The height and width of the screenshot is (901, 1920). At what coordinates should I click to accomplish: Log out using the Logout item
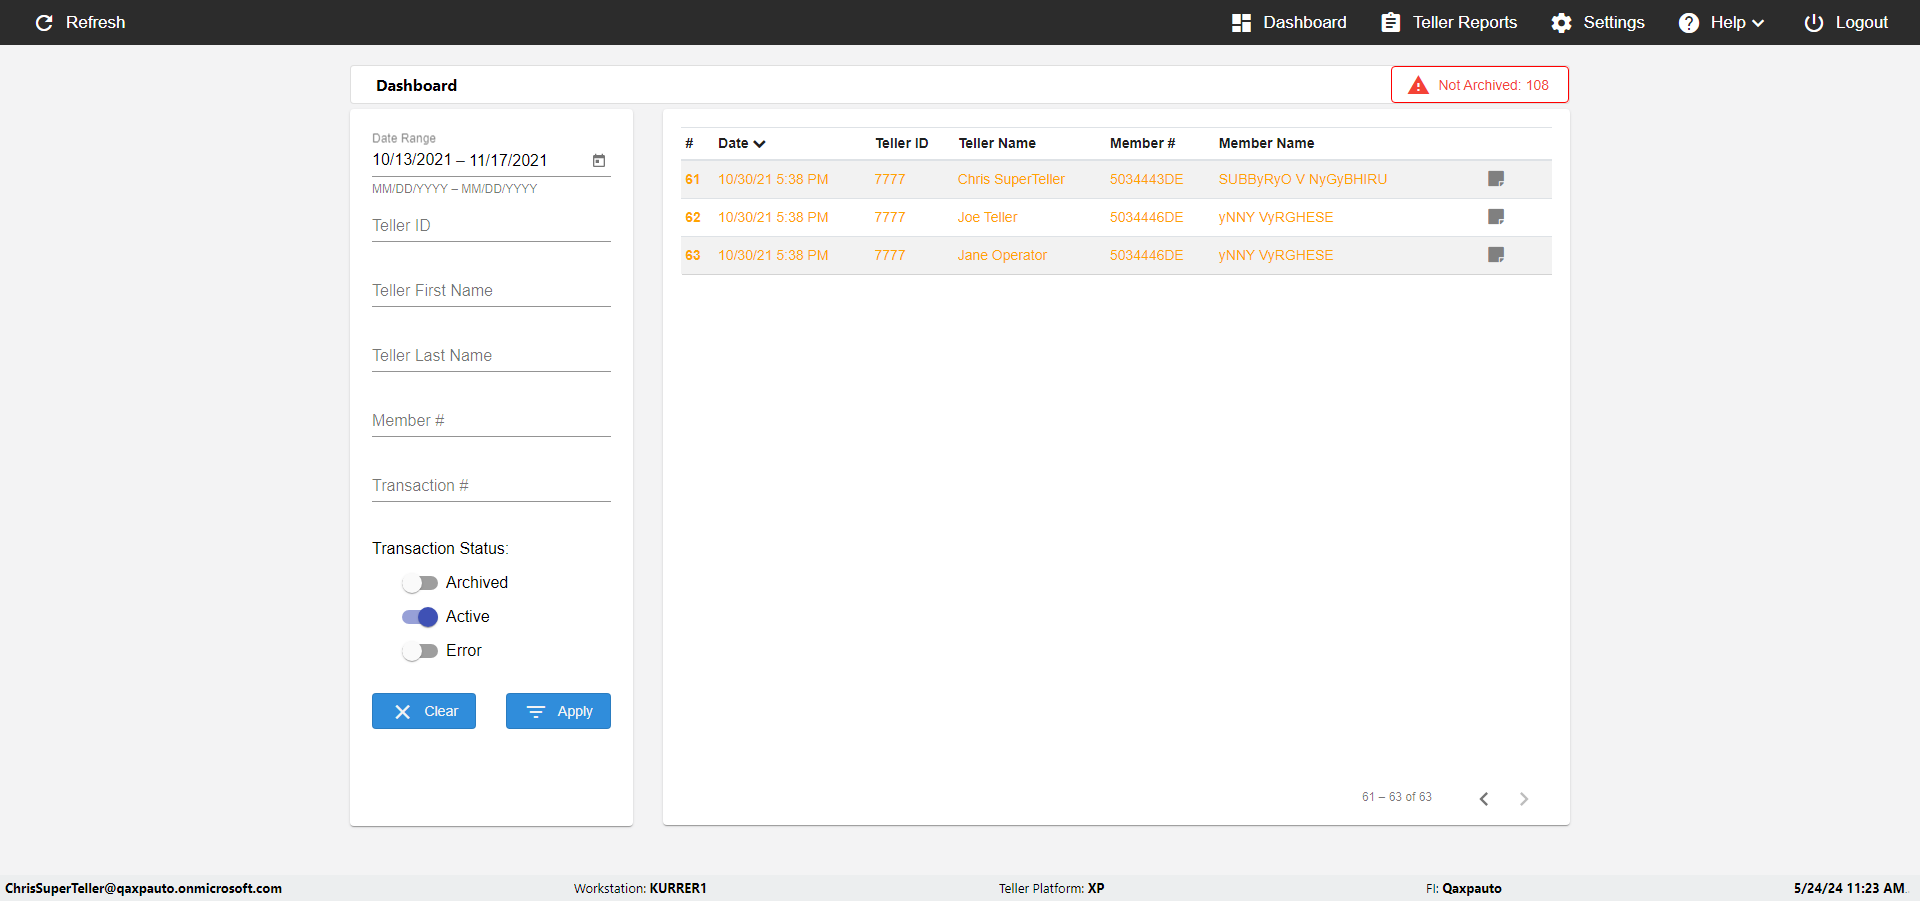(1846, 22)
